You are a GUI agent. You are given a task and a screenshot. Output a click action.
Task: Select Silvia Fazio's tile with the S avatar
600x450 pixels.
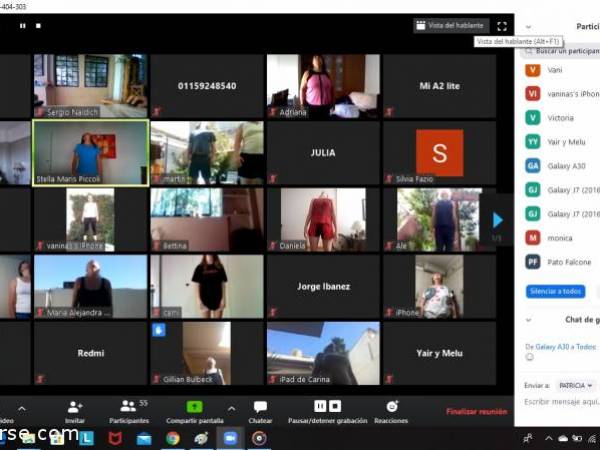point(439,153)
